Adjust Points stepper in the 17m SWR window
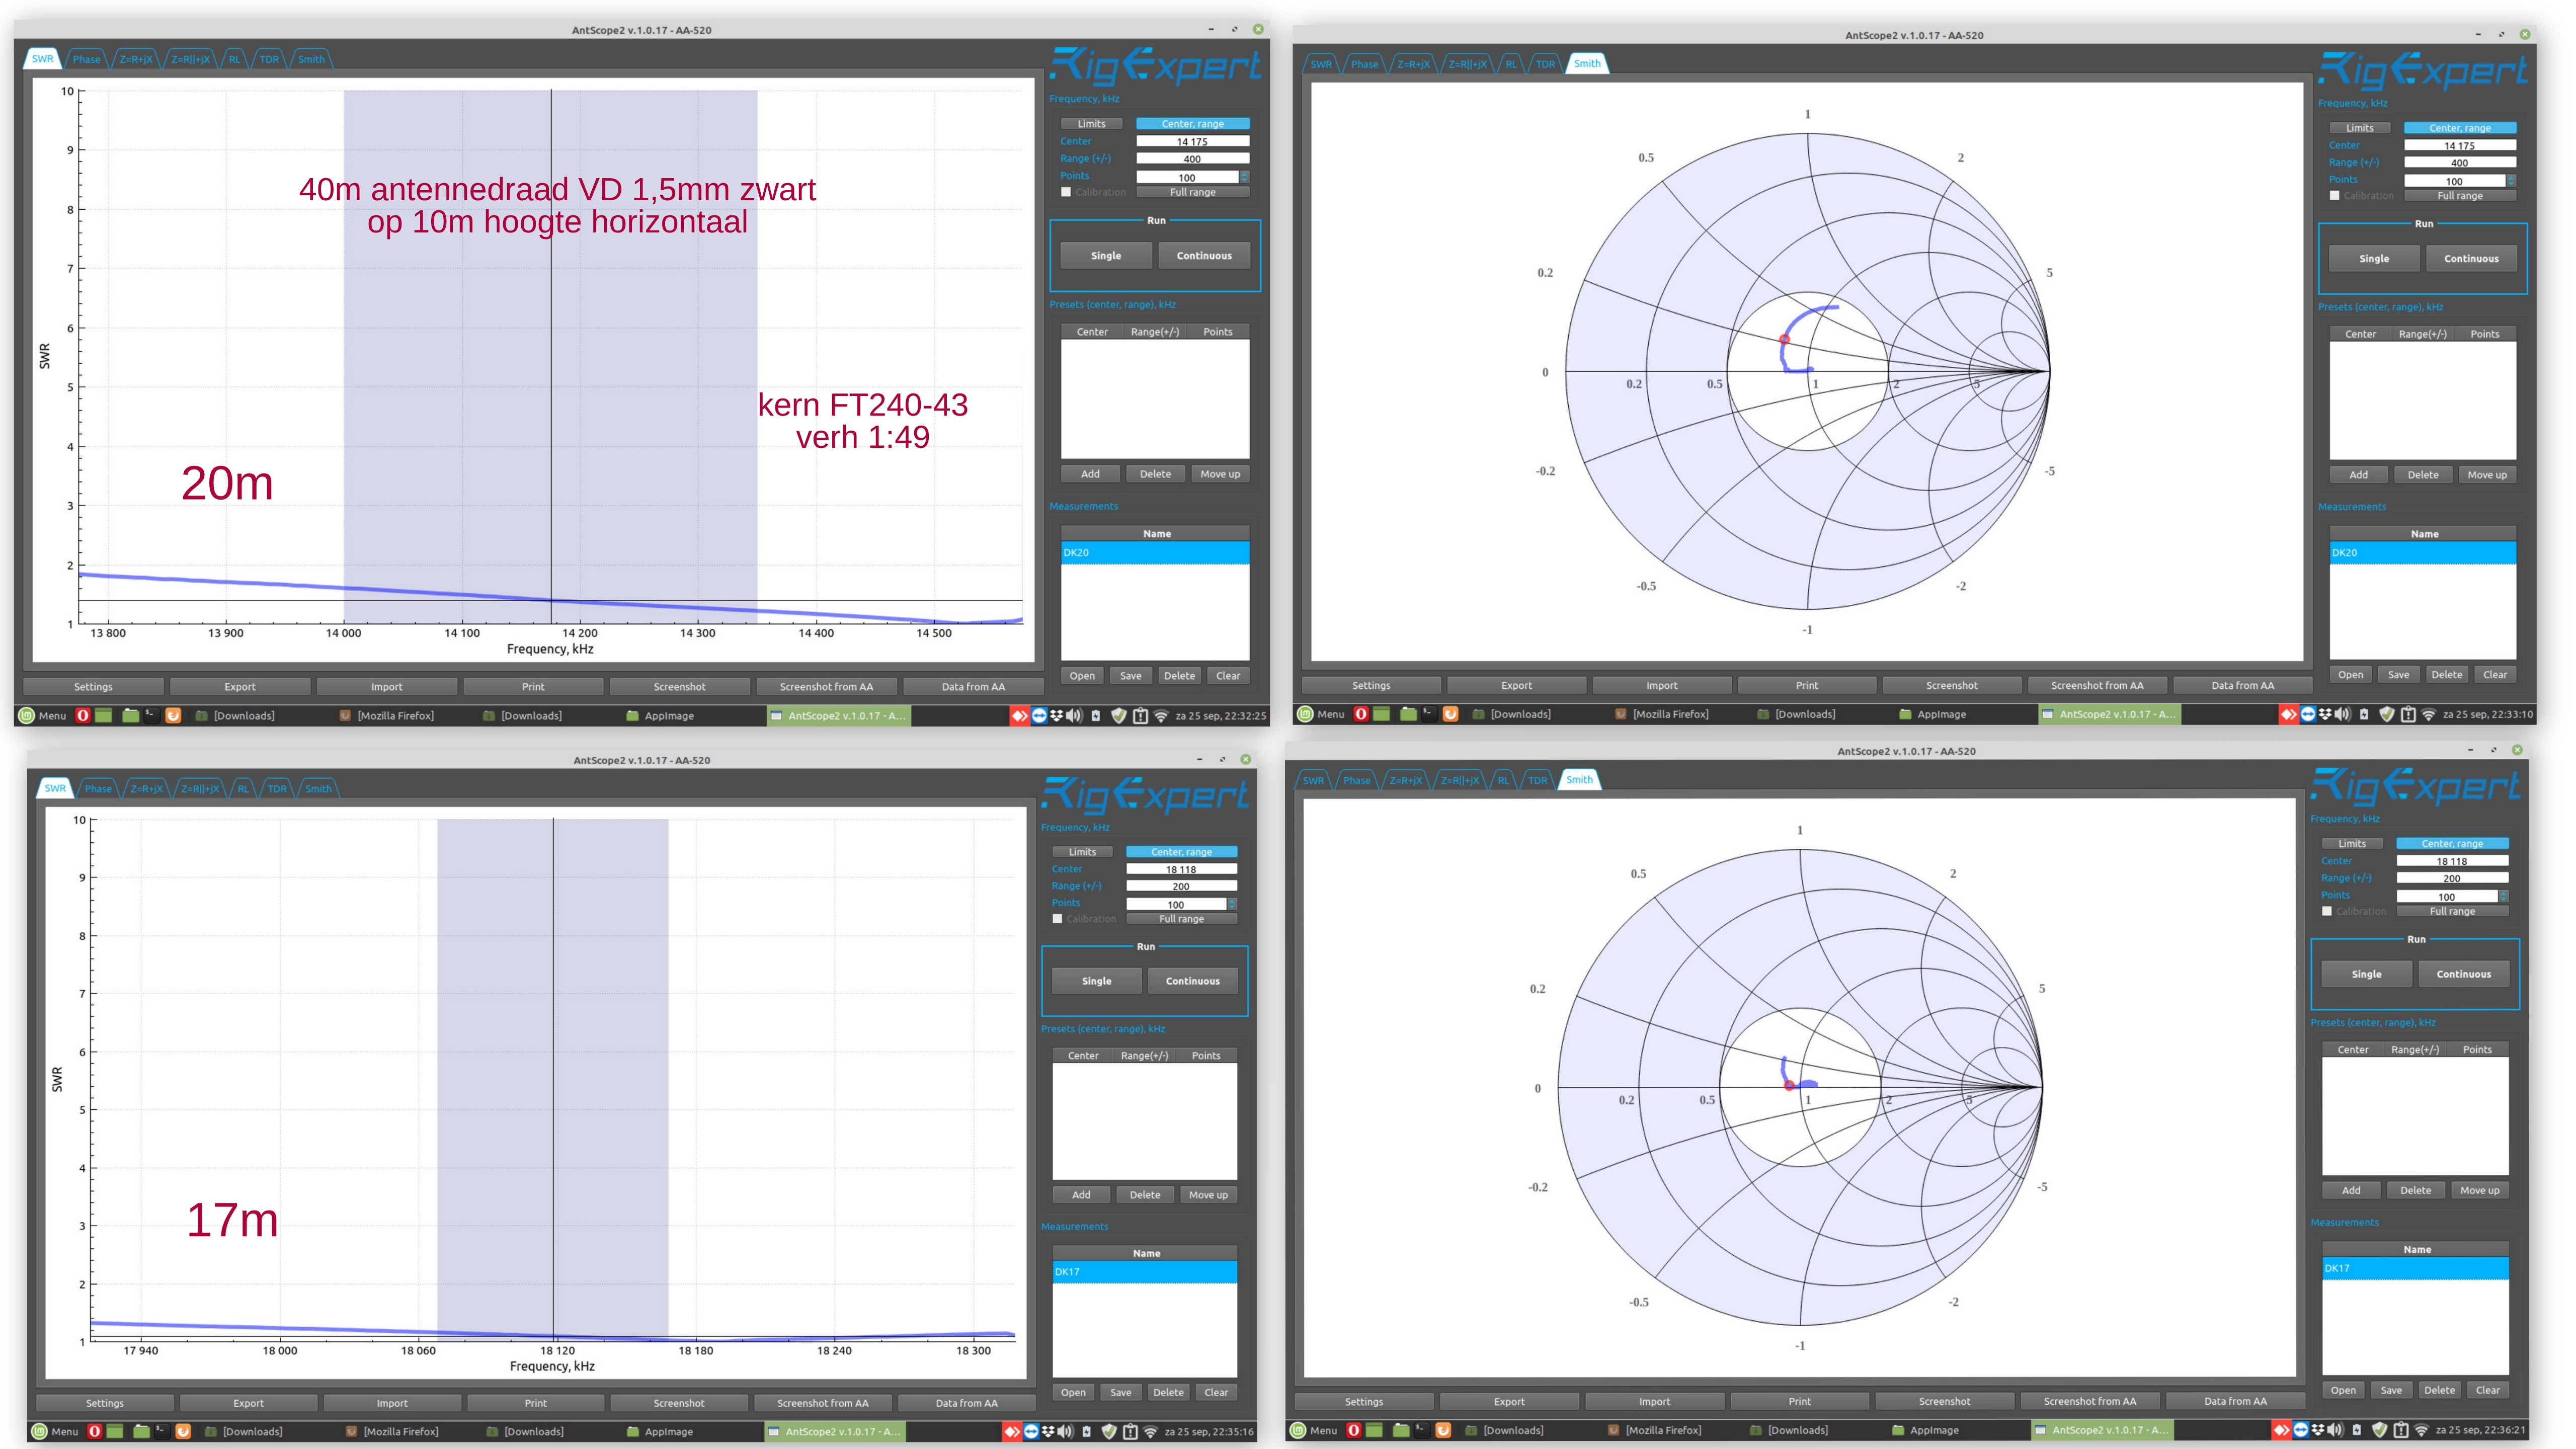 1232,904
